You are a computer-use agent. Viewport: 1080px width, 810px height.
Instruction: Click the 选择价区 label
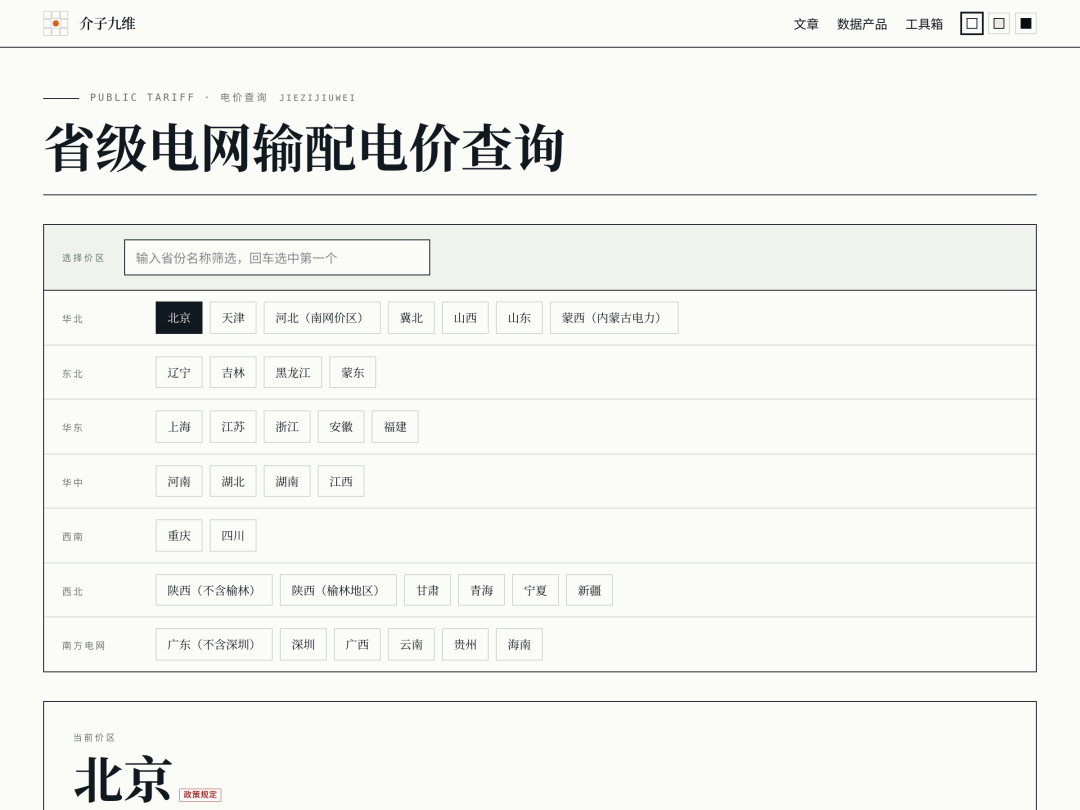tap(83, 258)
